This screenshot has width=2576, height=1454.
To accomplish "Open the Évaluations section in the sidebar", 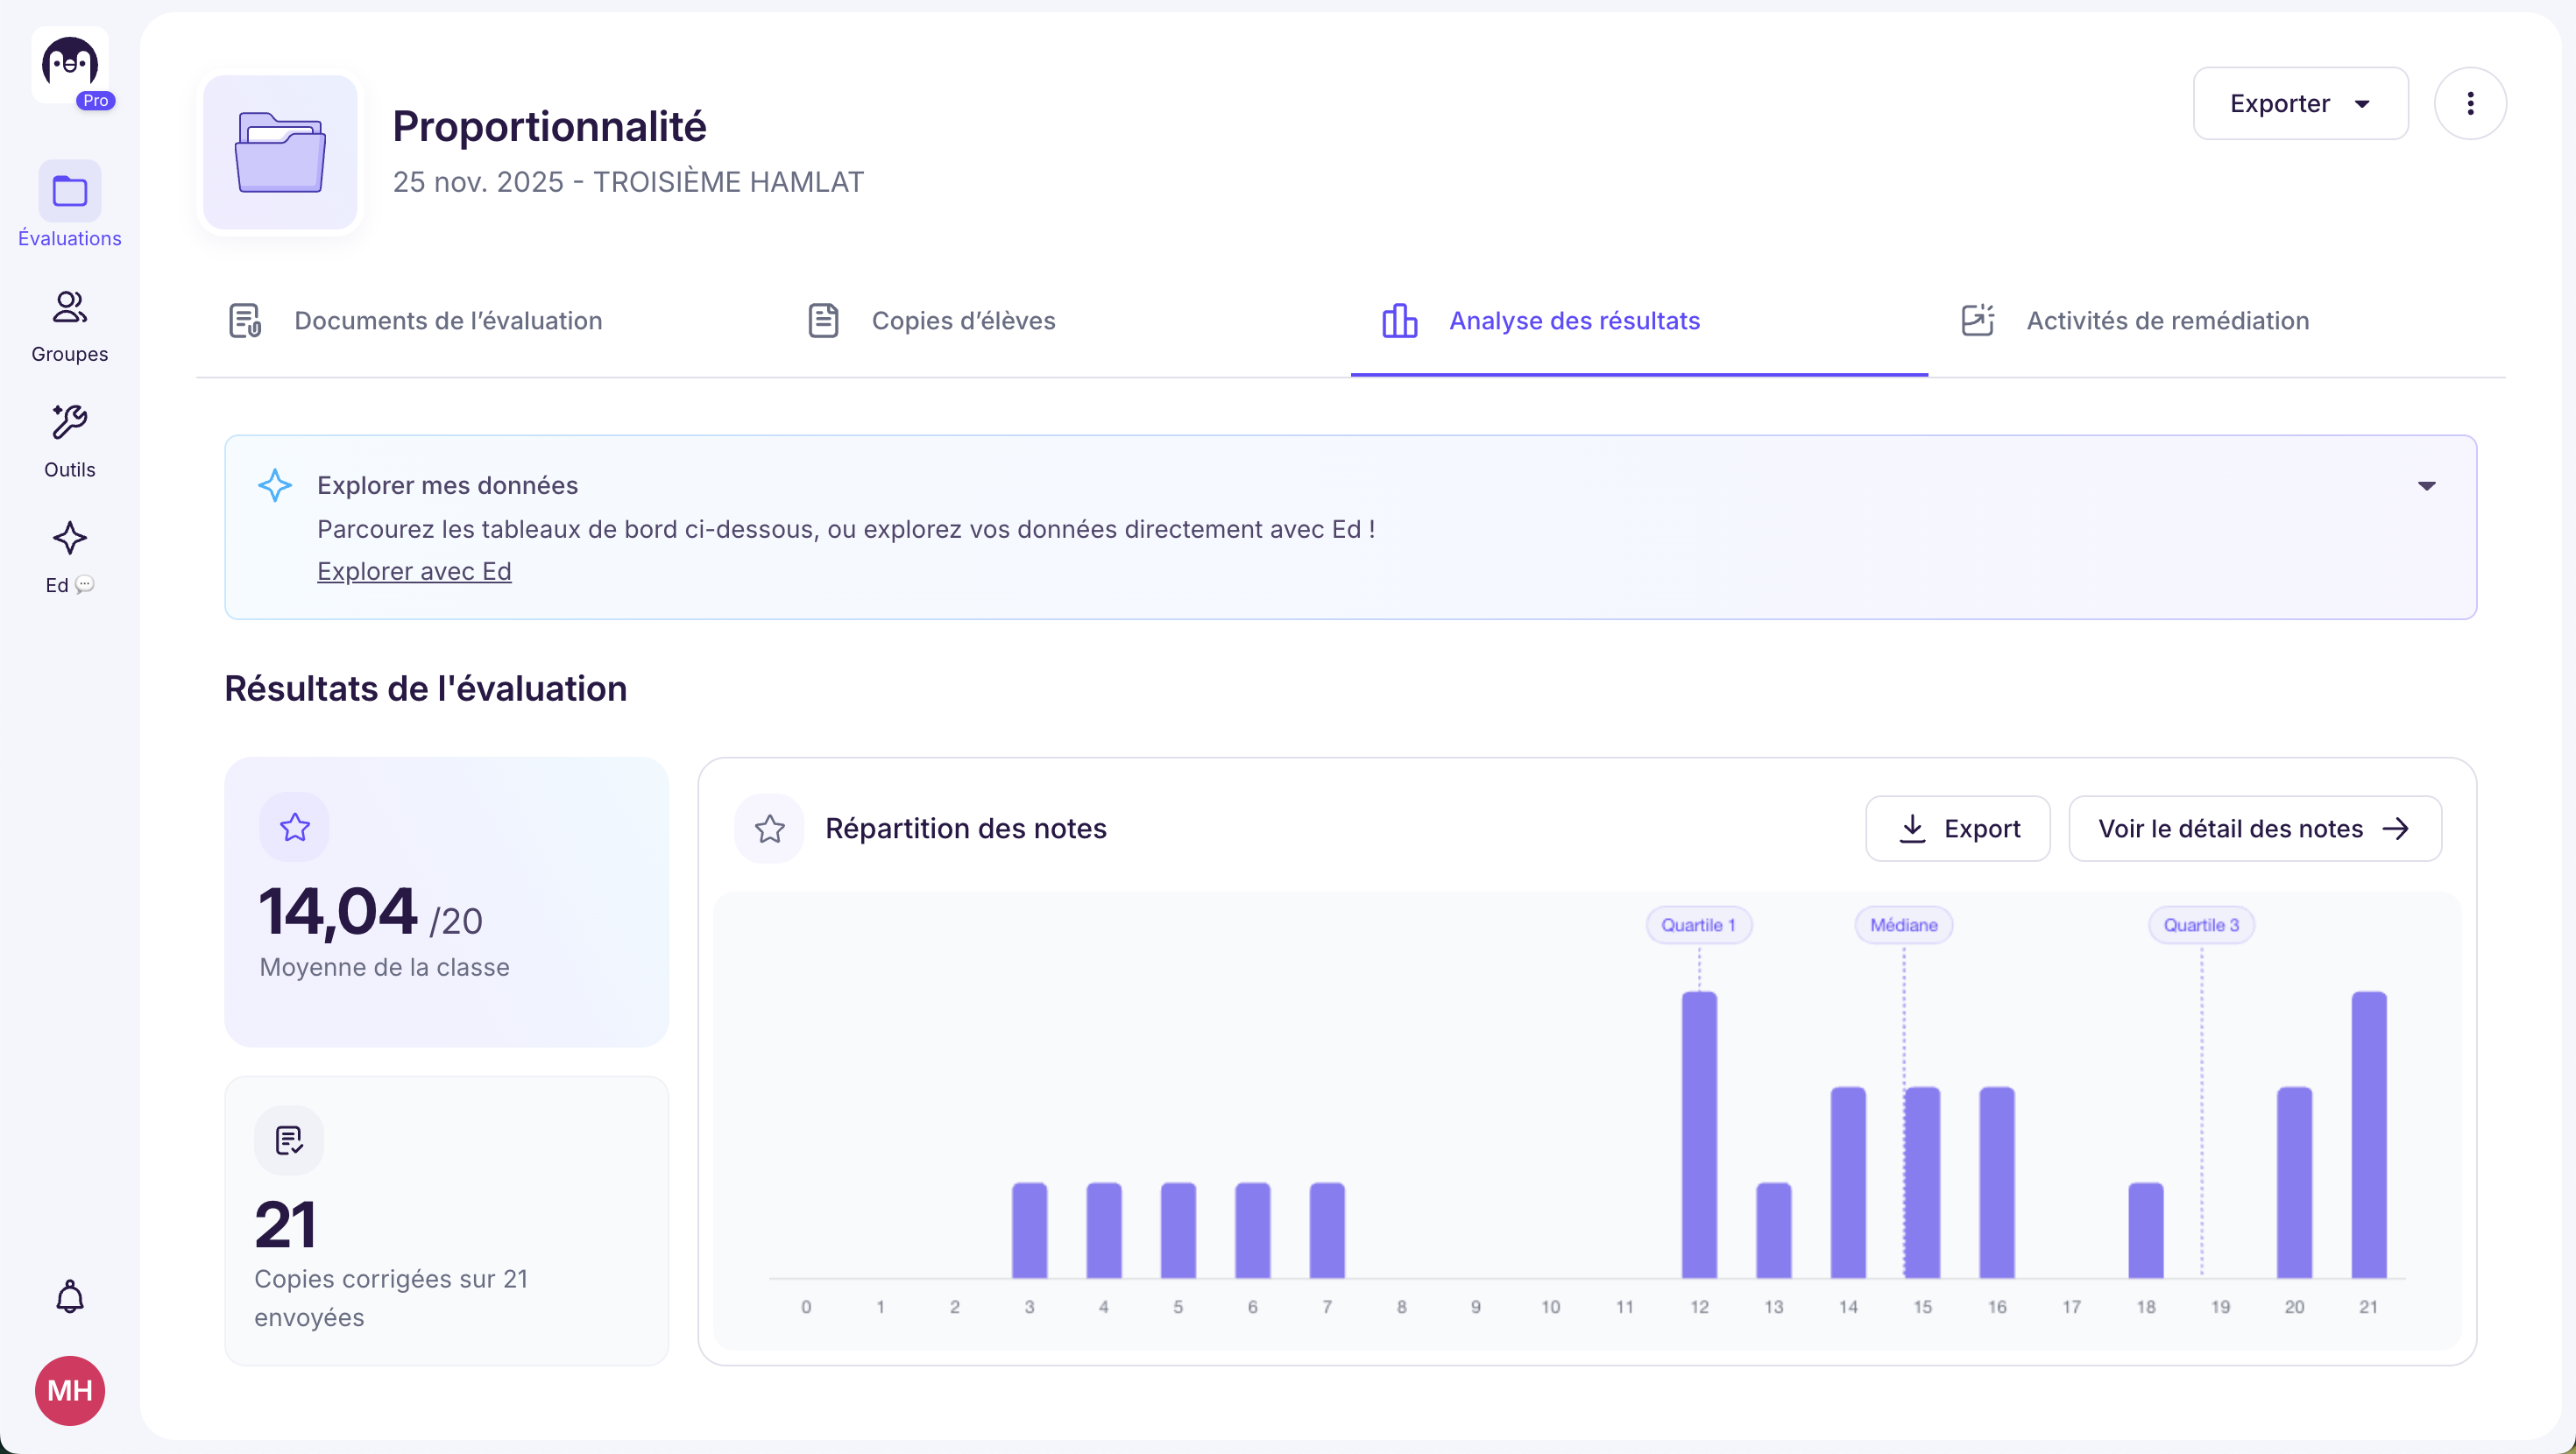I will click(x=69, y=205).
